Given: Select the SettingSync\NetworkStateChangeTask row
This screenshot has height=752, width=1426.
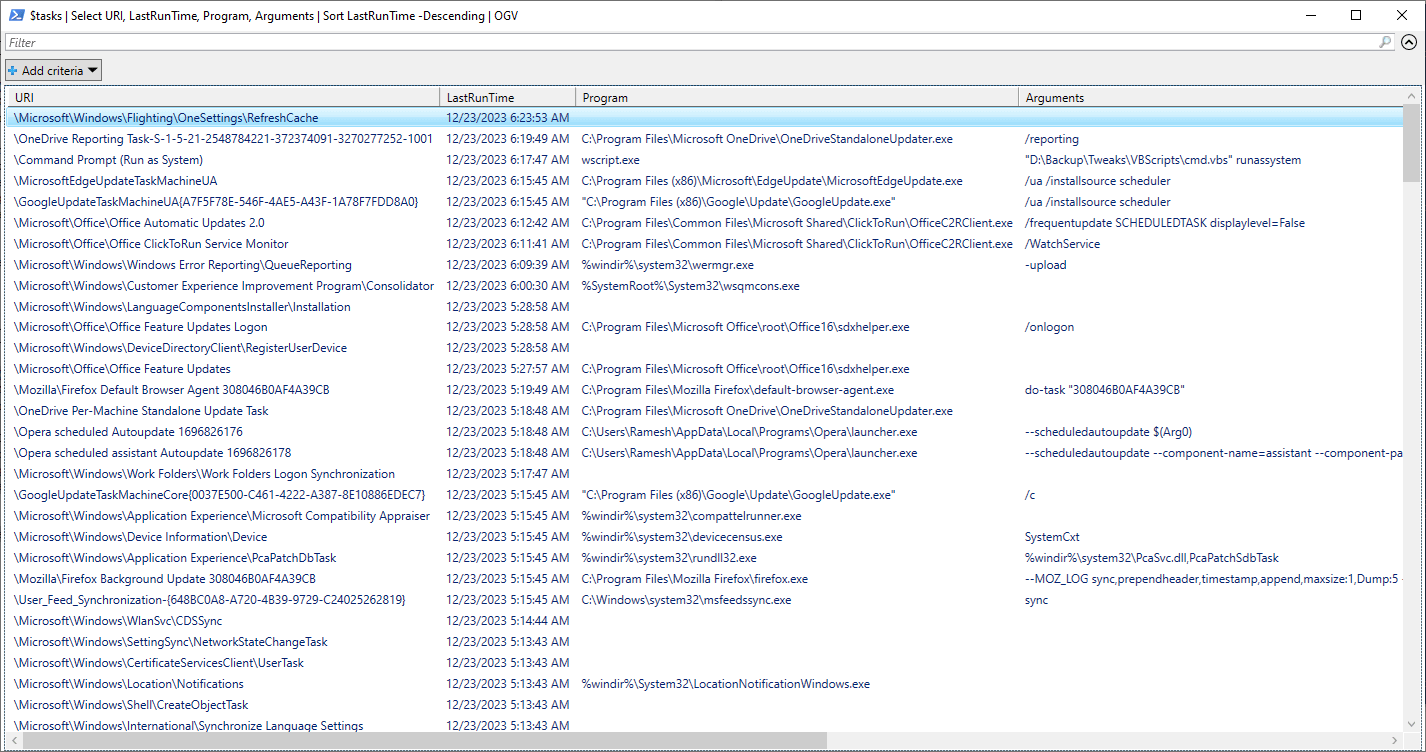Looking at the screenshot, I should pyautogui.click(x=705, y=642).
